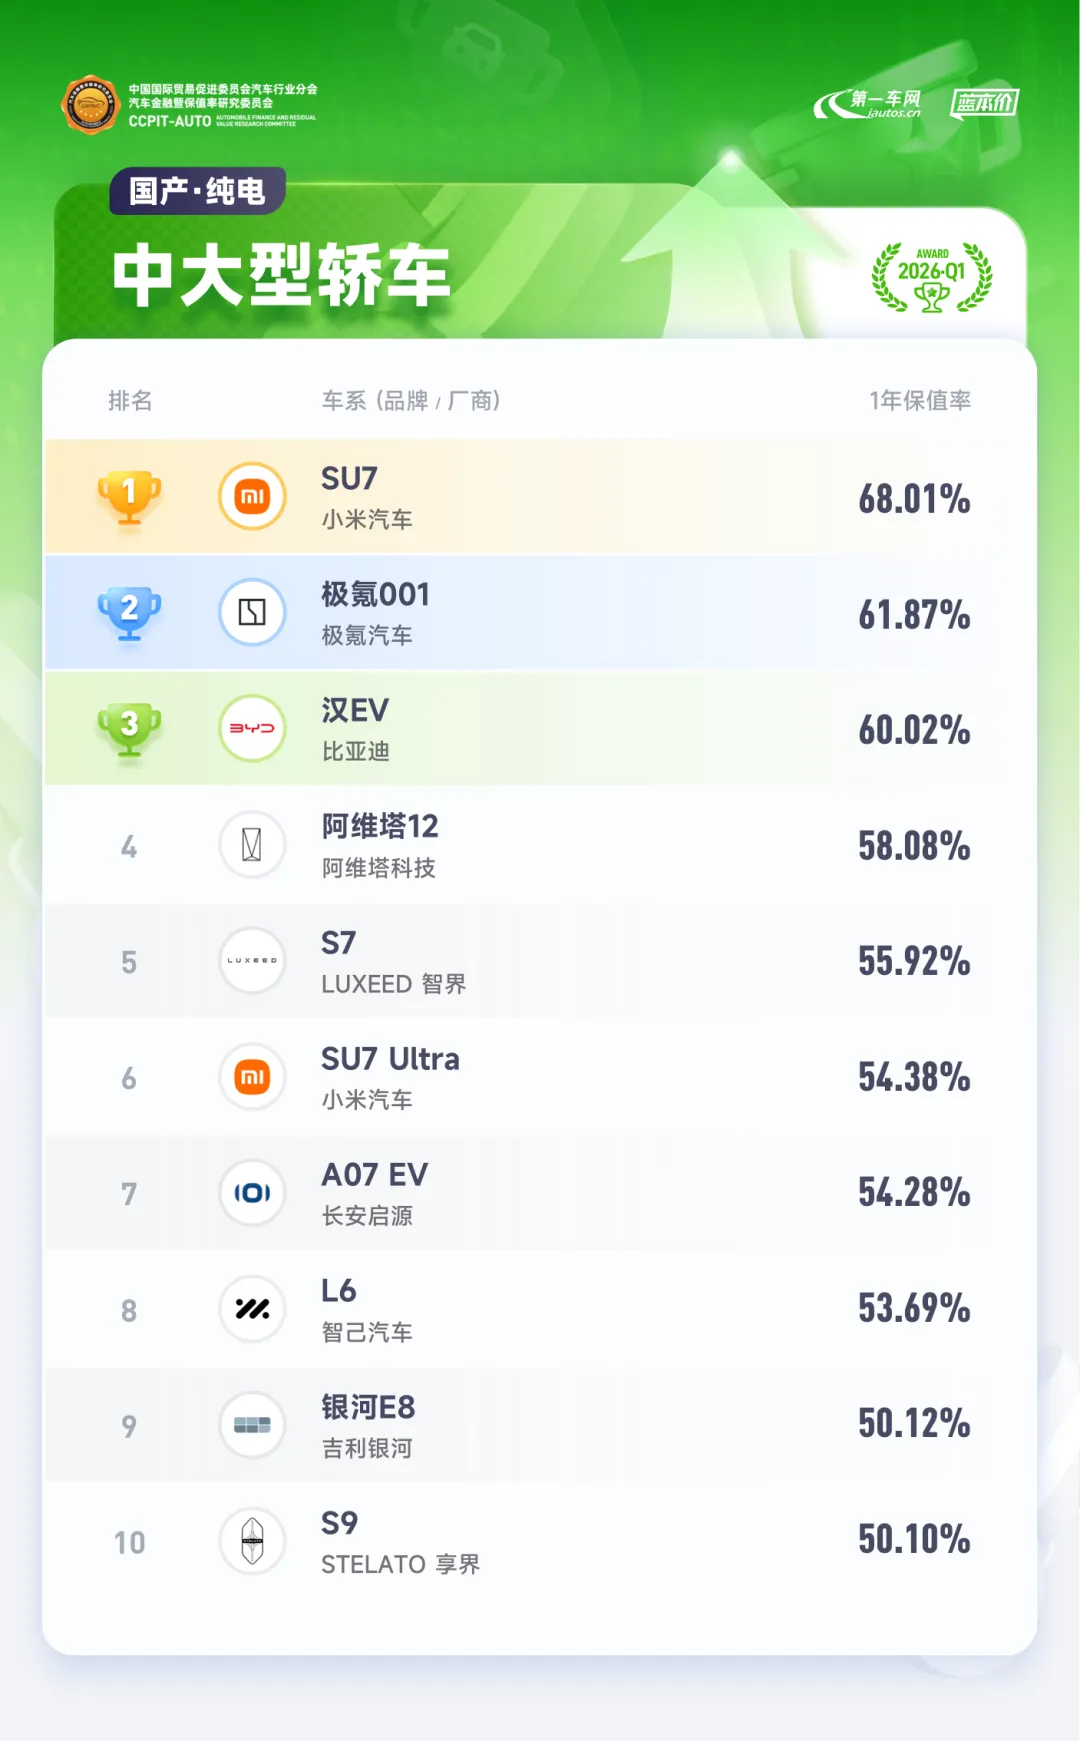Click the gold number 1 trophy
This screenshot has height=1741, width=1080.
click(x=129, y=497)
